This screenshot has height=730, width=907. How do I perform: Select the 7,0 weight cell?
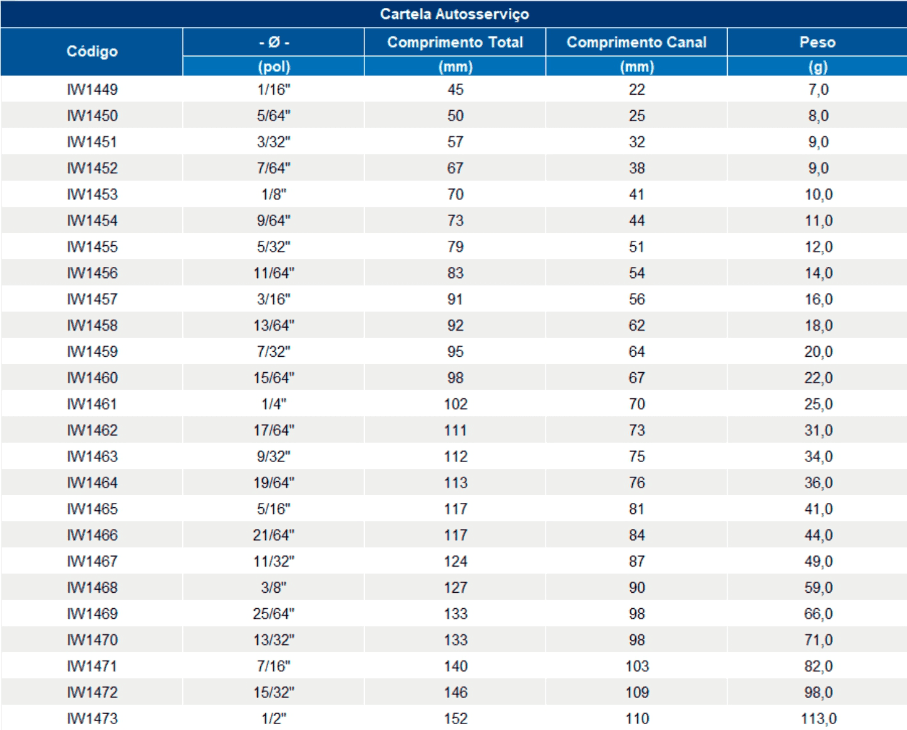pos(817,89)
